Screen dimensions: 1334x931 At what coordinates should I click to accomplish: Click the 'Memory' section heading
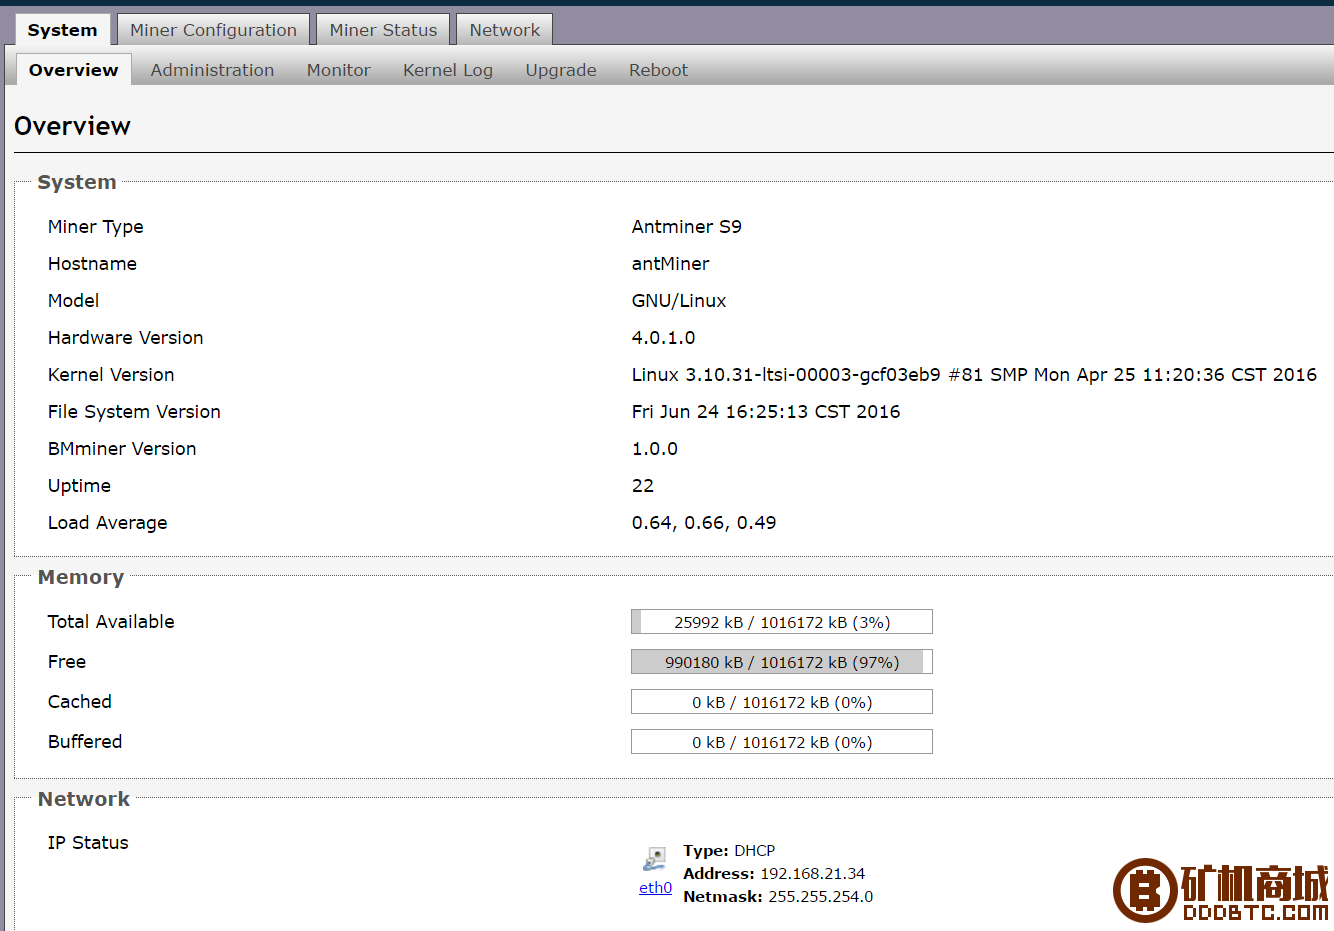pyautogui.click(x=81, y=577)
